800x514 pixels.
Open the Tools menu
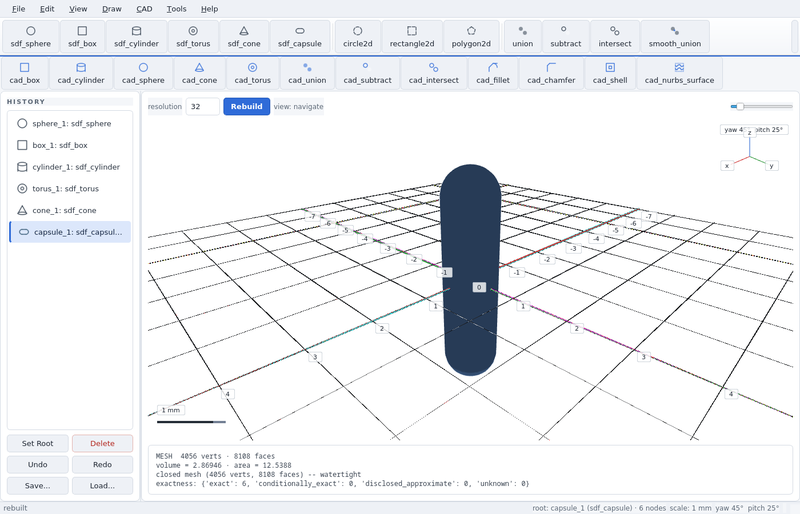point(177,9)
